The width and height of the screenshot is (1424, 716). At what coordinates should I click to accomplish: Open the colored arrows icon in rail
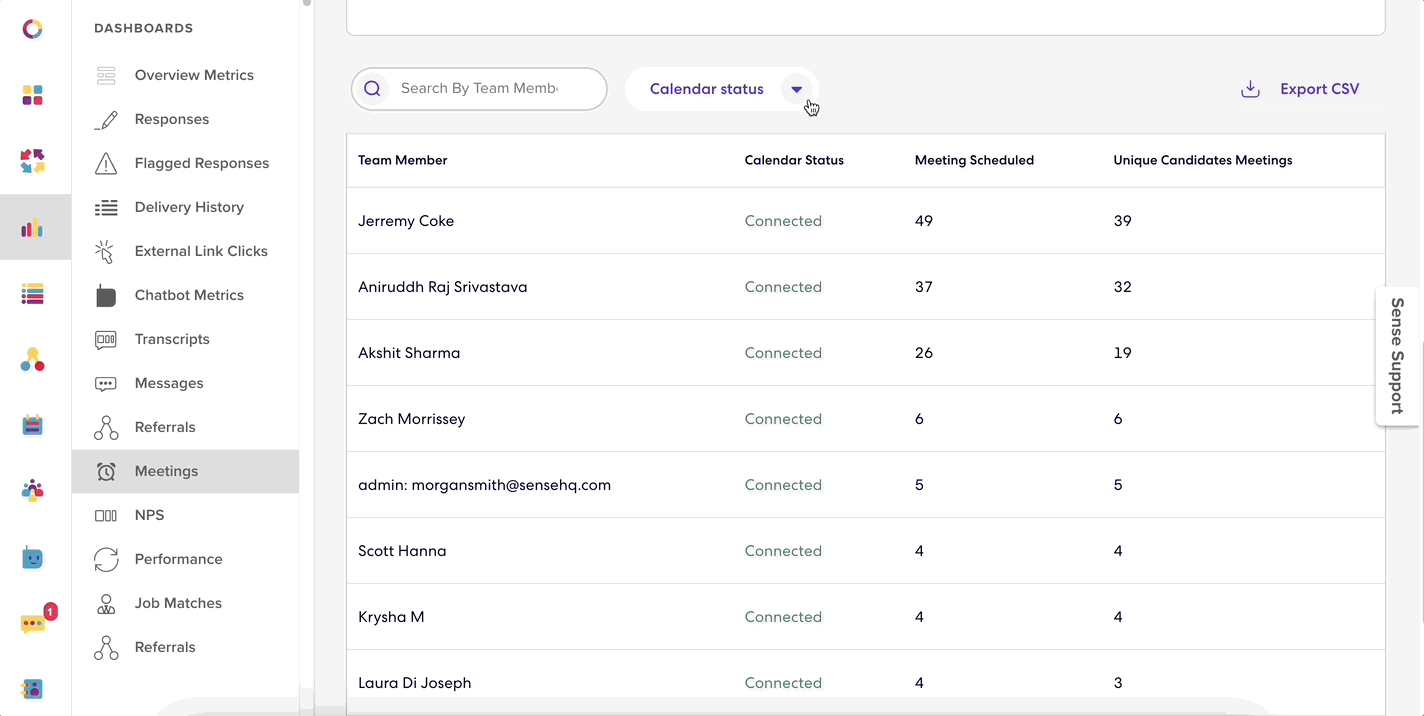pos(33,161)
